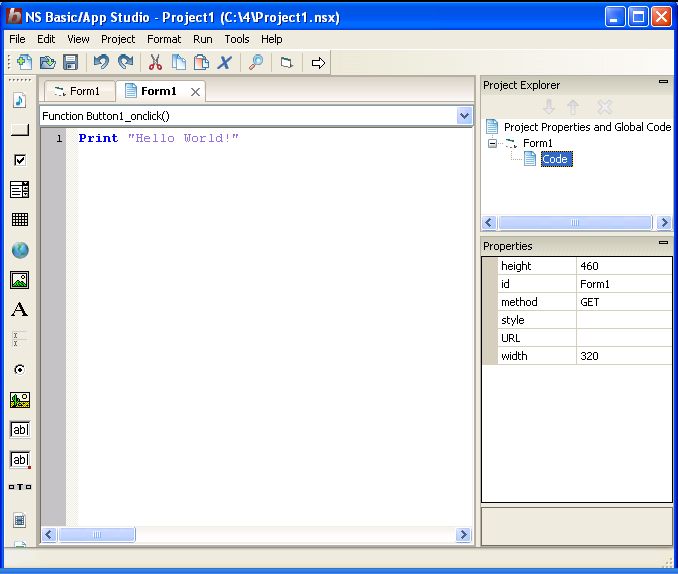This screenshot has width=678, height=574.
Task: Edit the id property value Form1
Action: [624, 284]
